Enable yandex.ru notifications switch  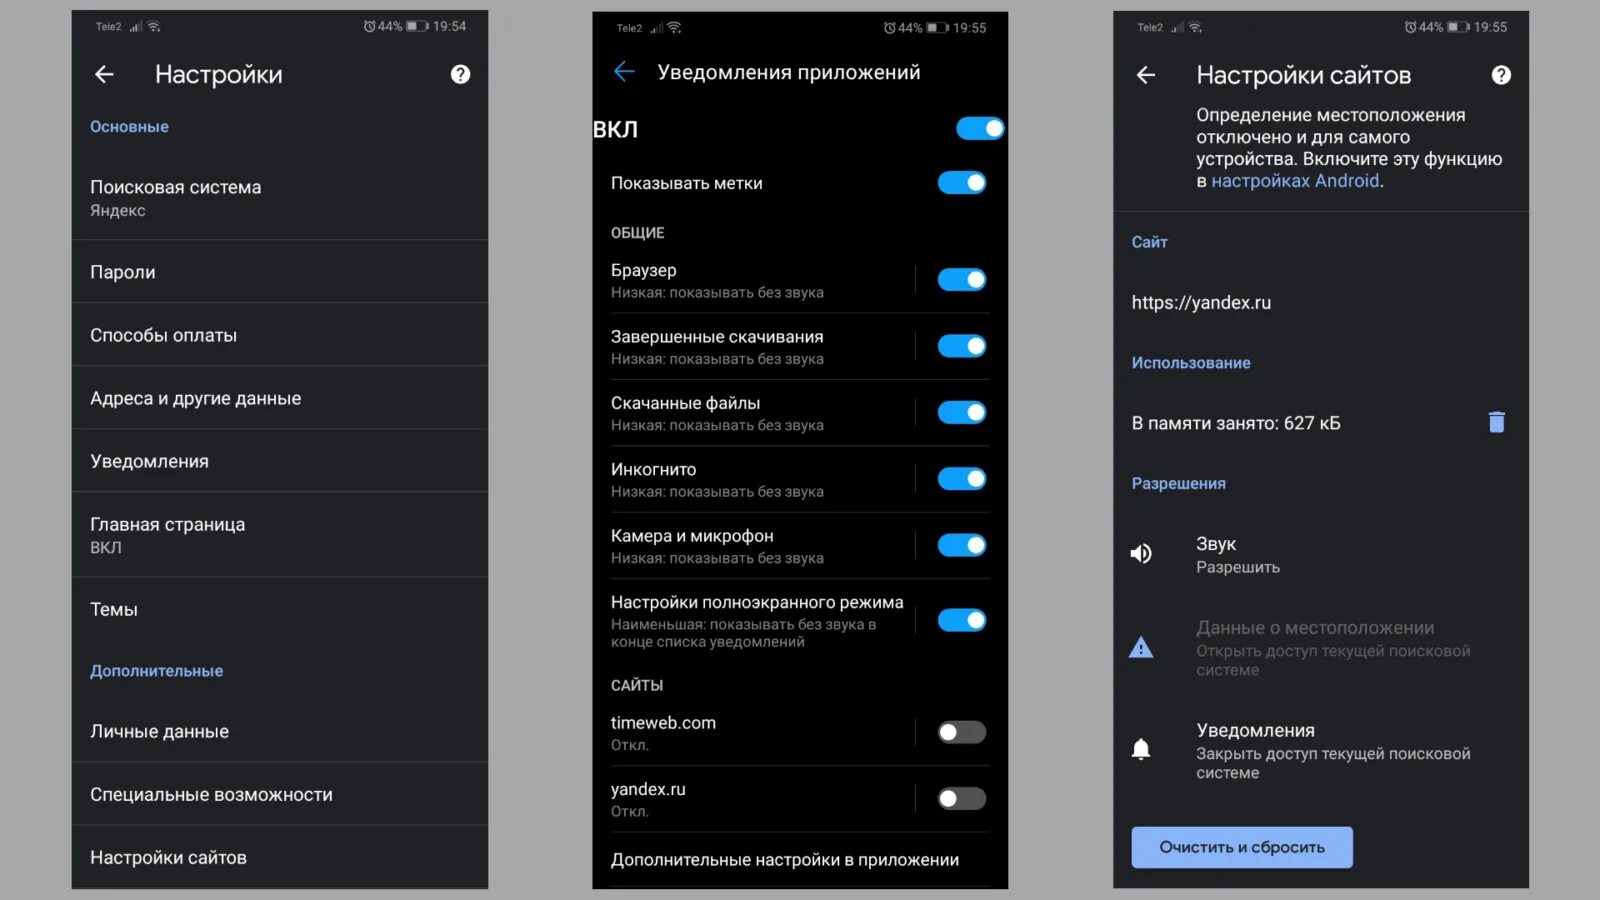(962, 798)
